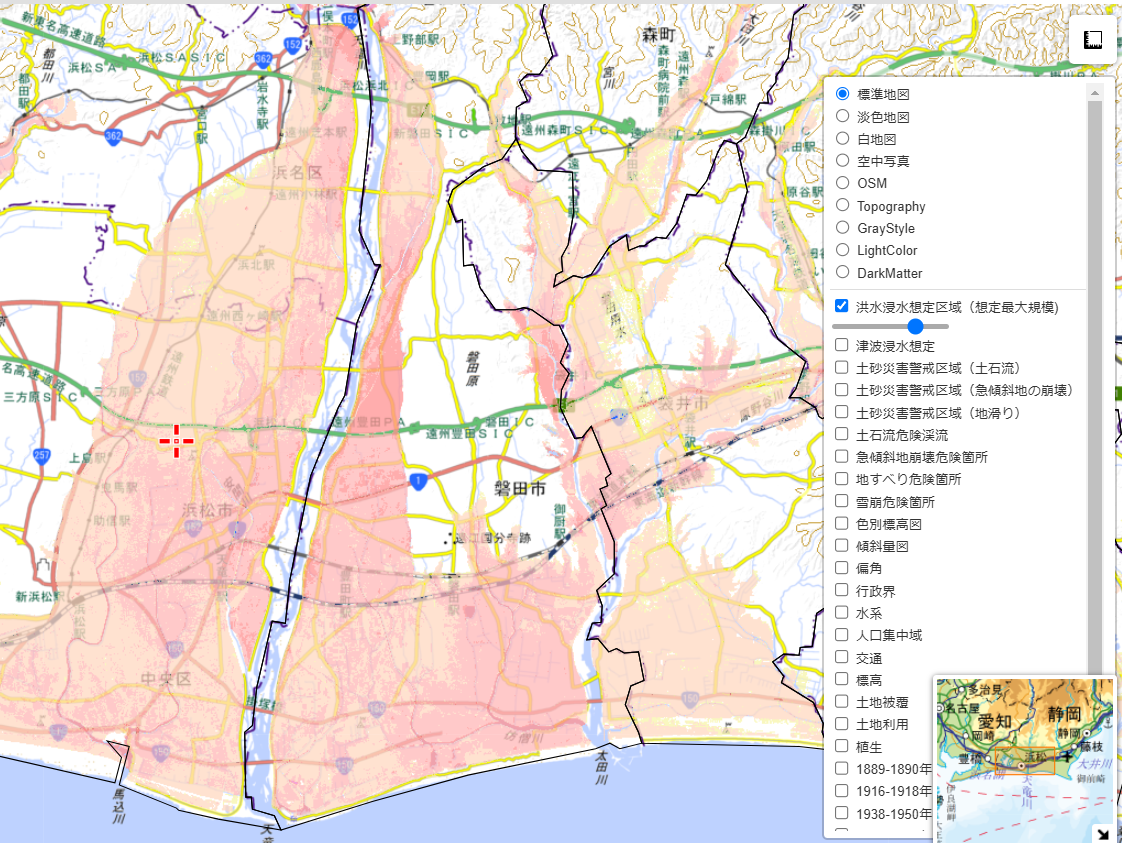
Task: Collapse the overview mini map
Action: click(1104, 832)
